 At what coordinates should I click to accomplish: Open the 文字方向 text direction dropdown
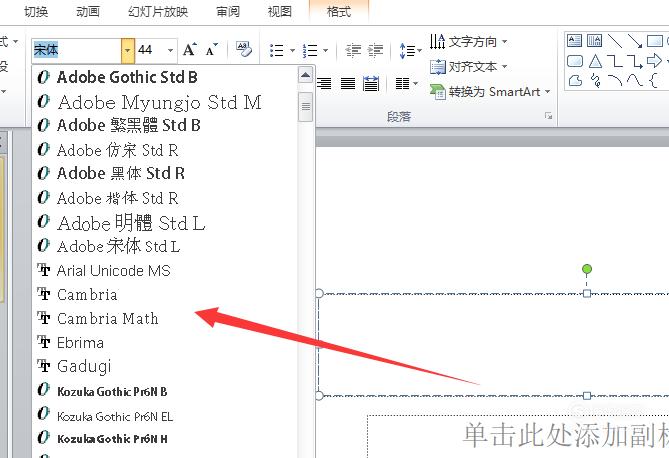pos(468,41)
